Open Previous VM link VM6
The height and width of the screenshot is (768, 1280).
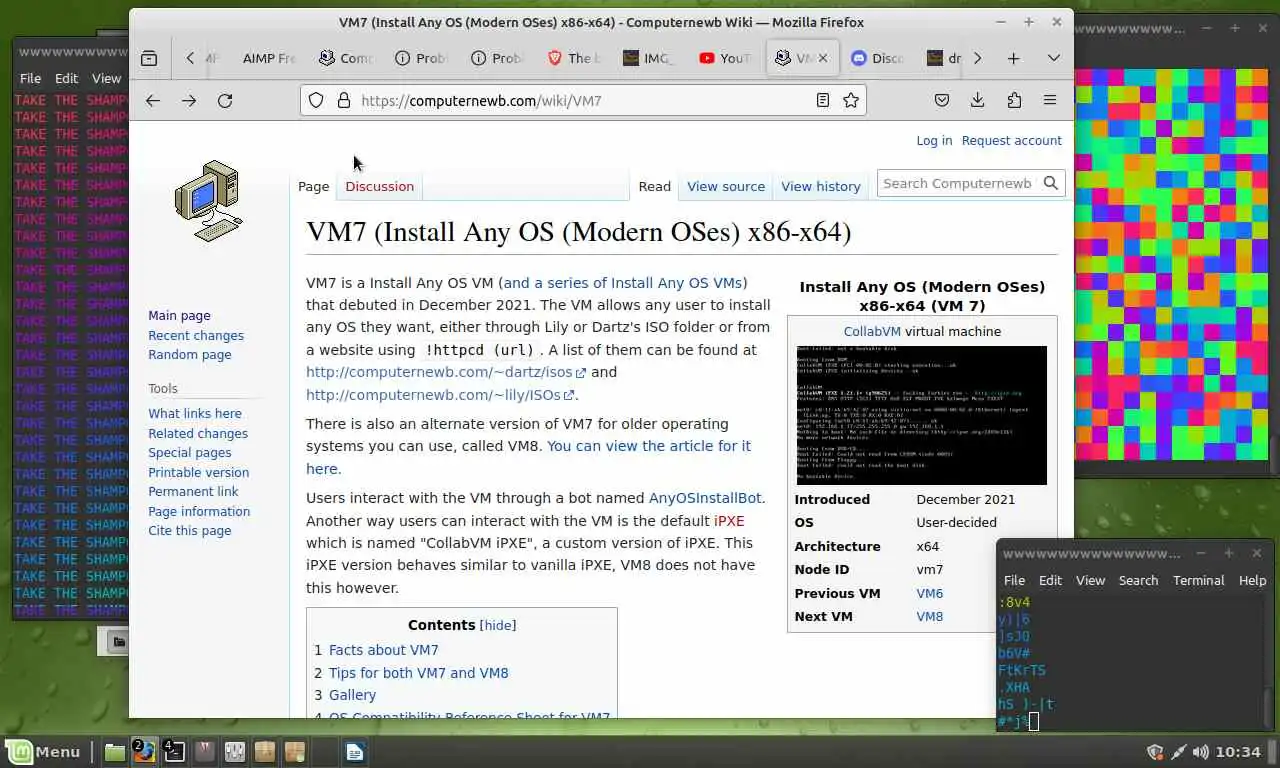pyautogui.click(x=929, y=593)
